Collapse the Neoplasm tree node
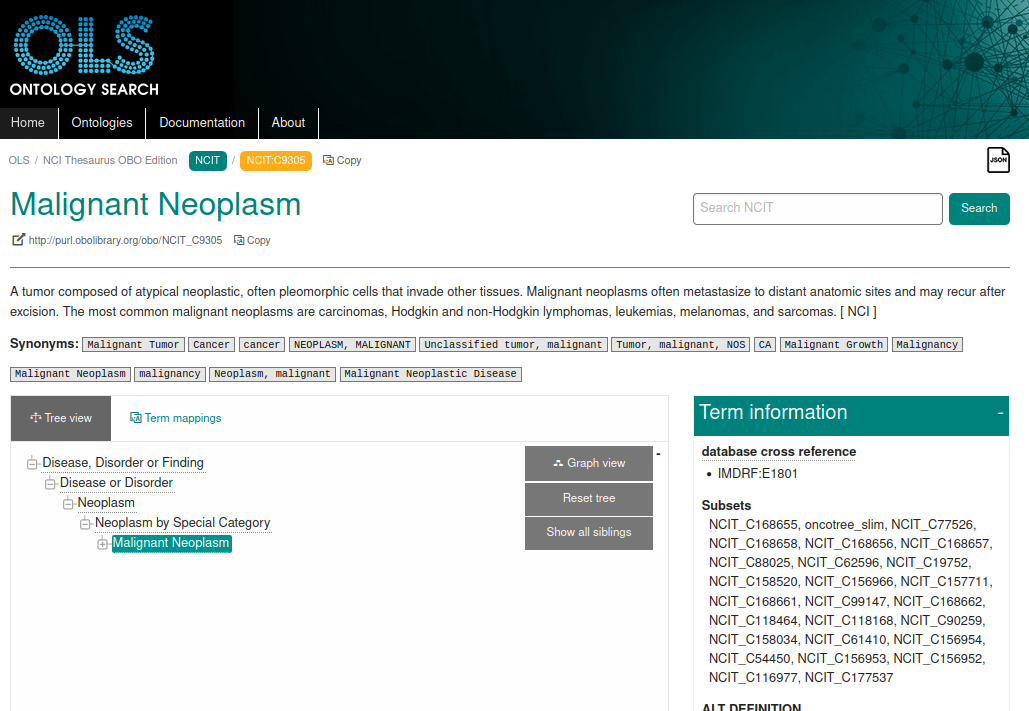 click(x=66, y=503)
